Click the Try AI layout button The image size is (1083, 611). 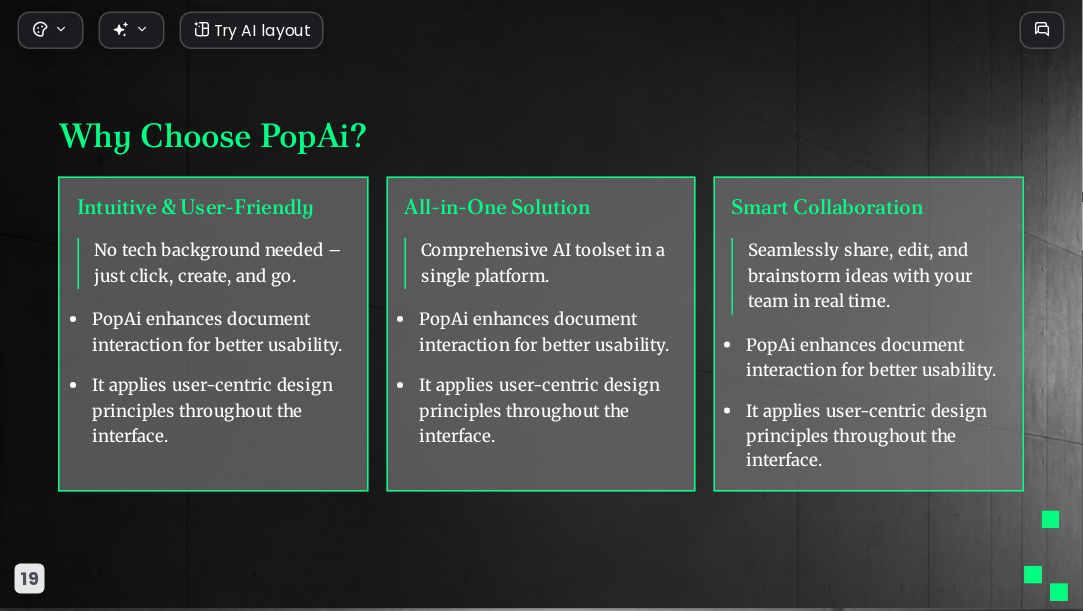point(251,30)
